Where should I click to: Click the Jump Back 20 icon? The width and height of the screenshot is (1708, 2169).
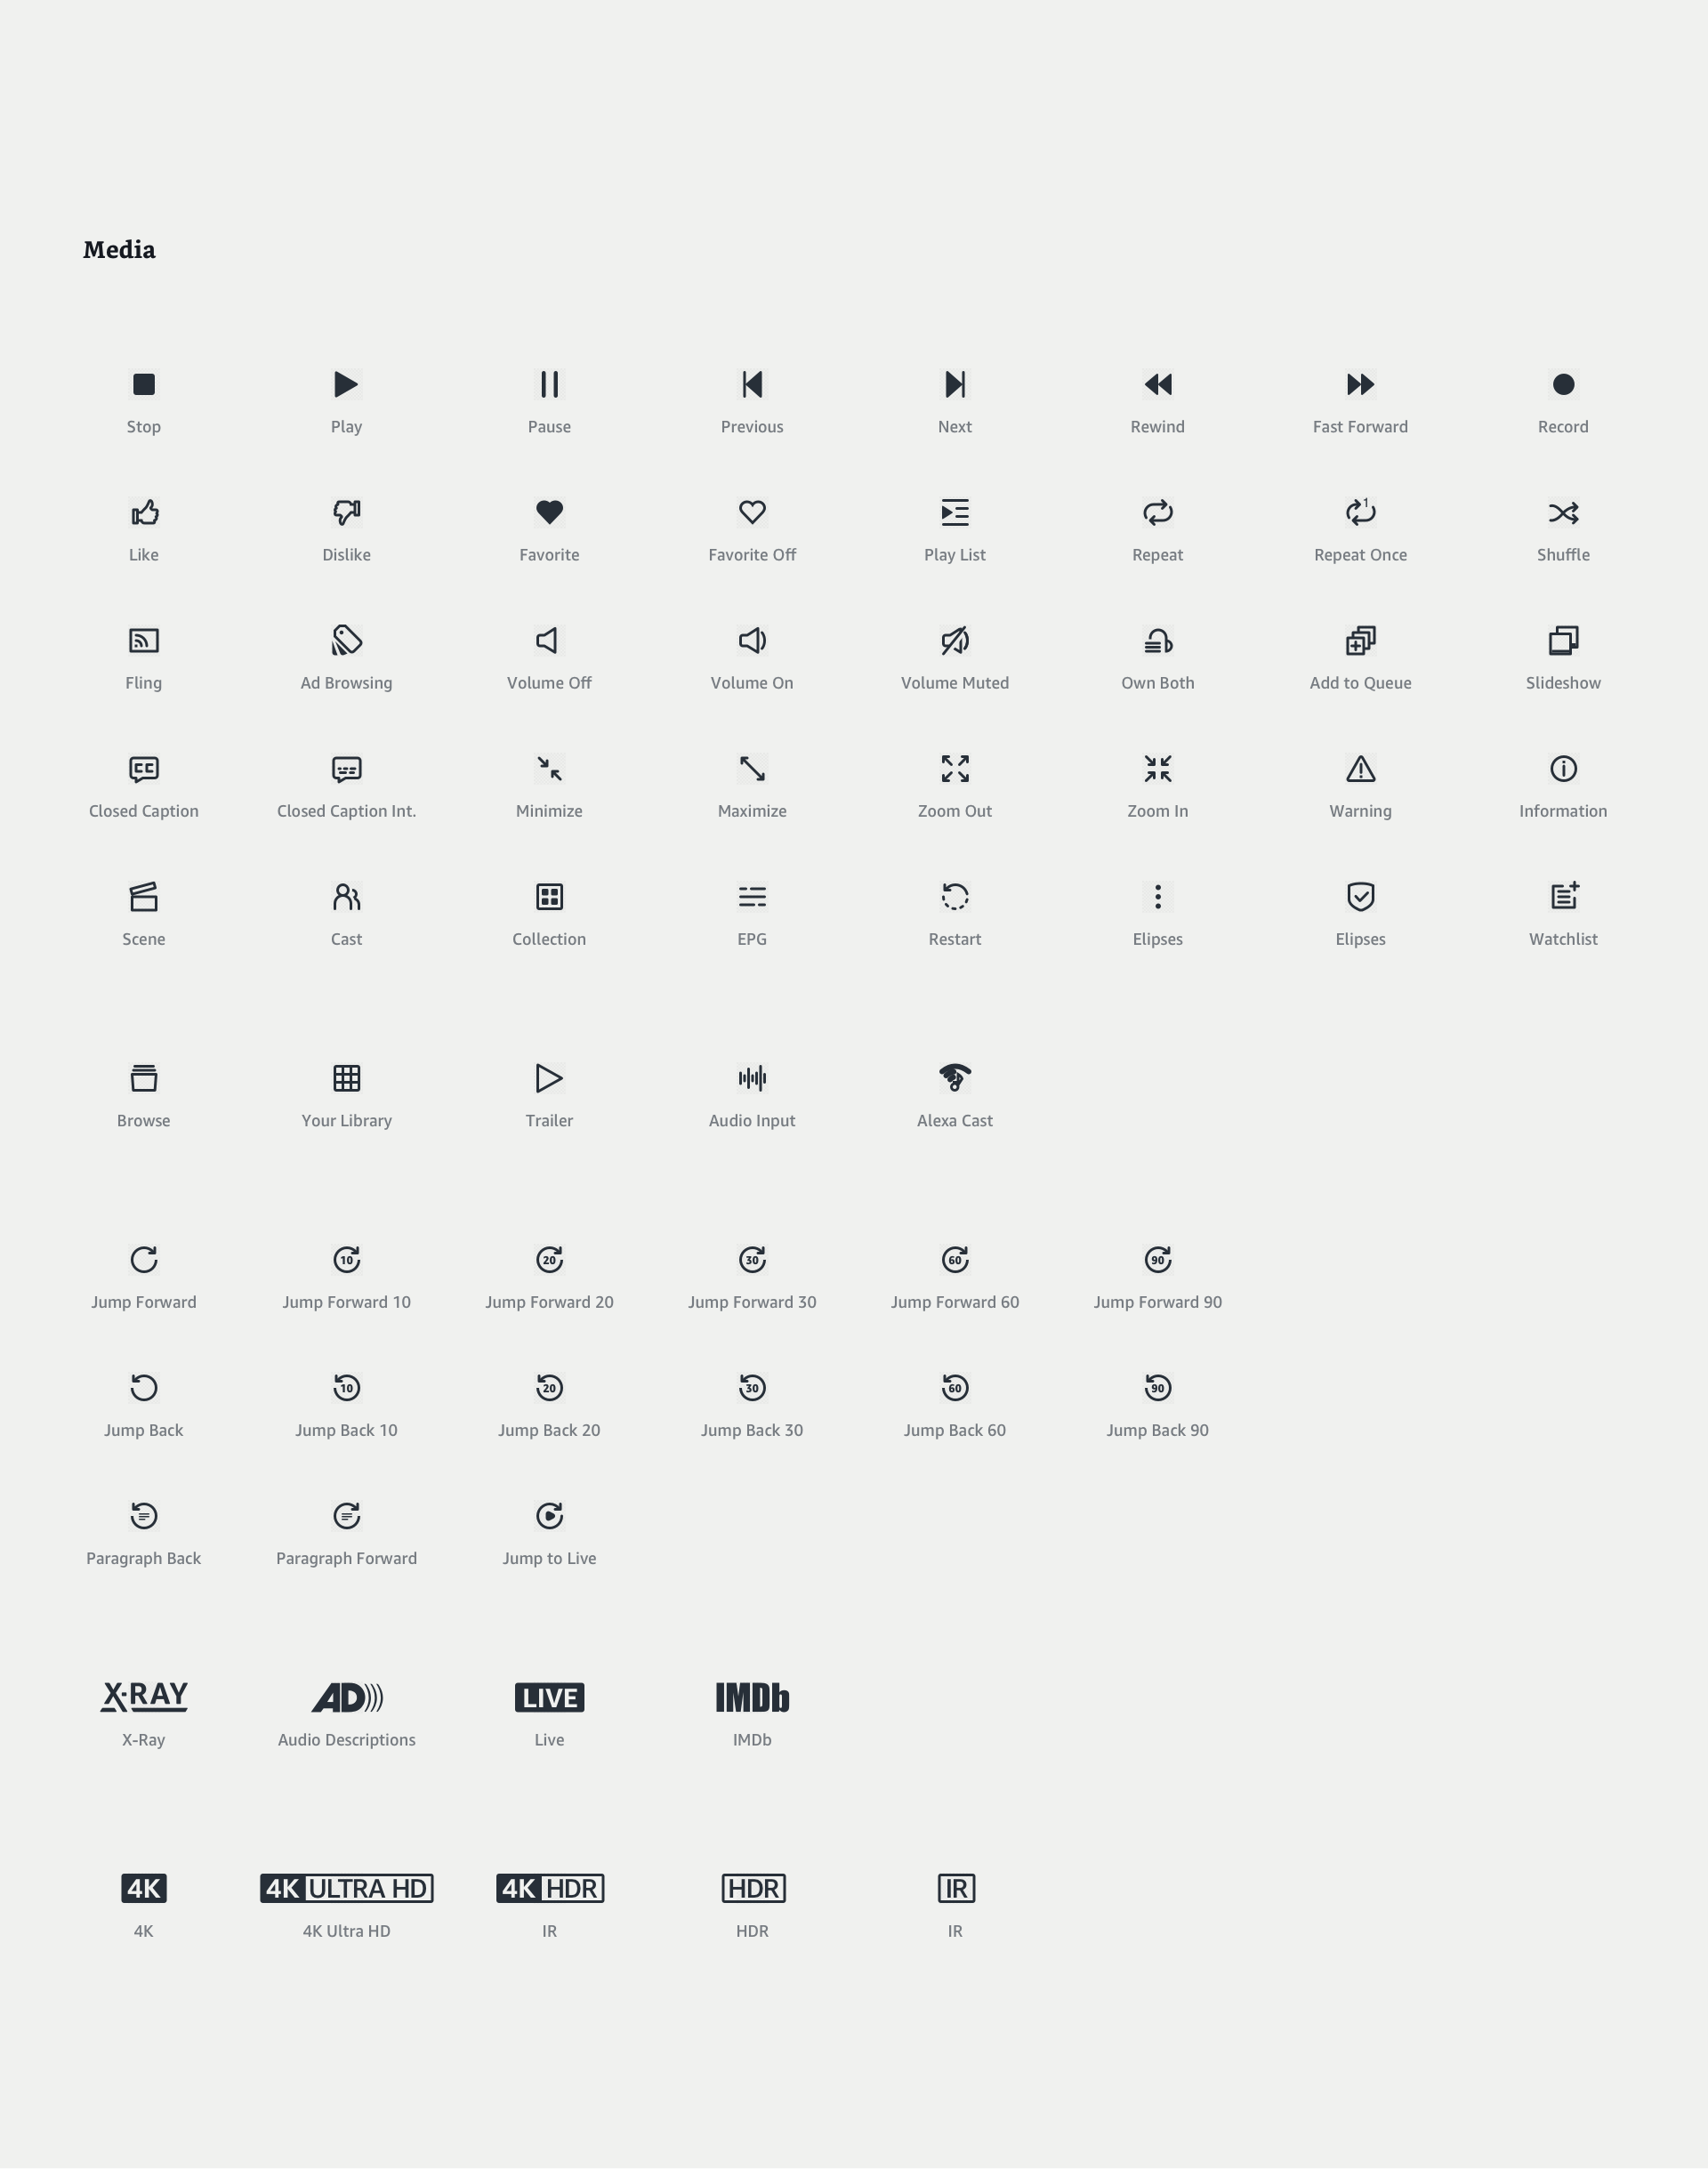[x=549, y=1387]
